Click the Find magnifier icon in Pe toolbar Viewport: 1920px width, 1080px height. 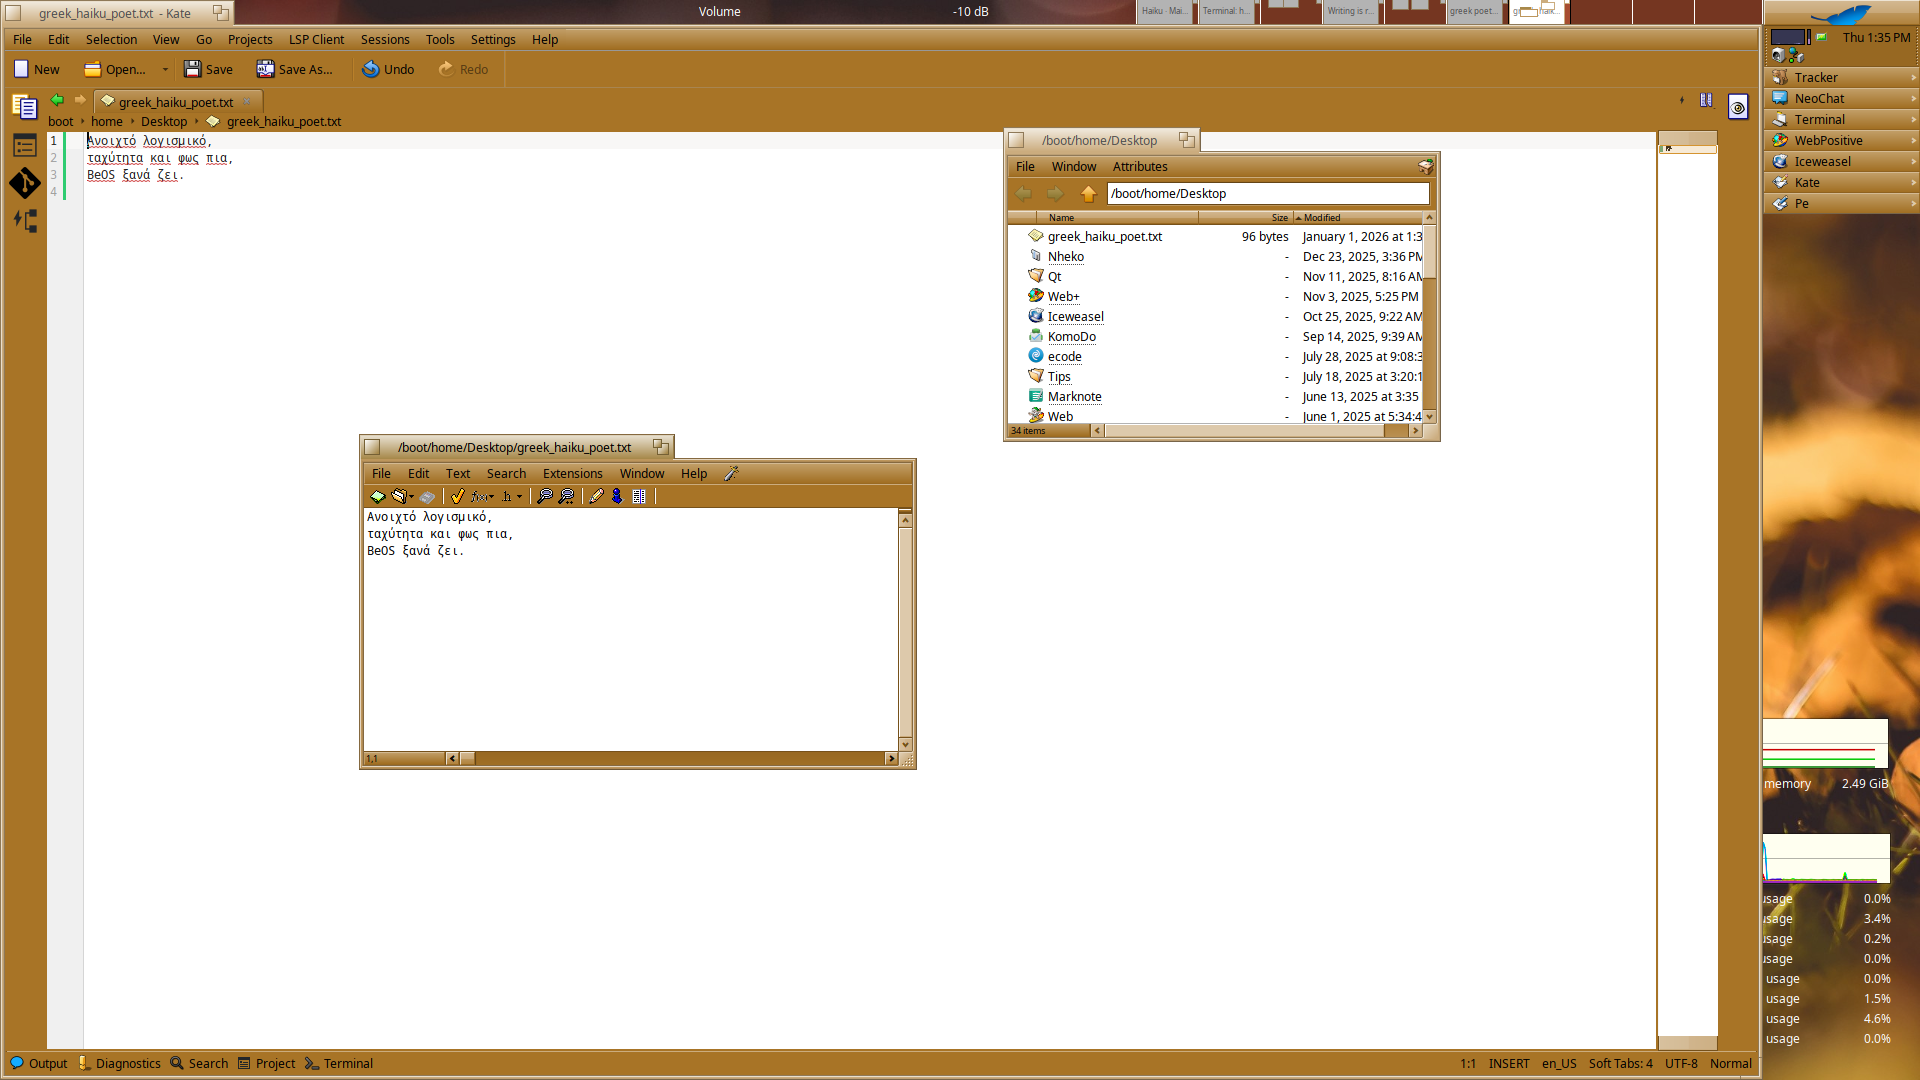[544, 496]
